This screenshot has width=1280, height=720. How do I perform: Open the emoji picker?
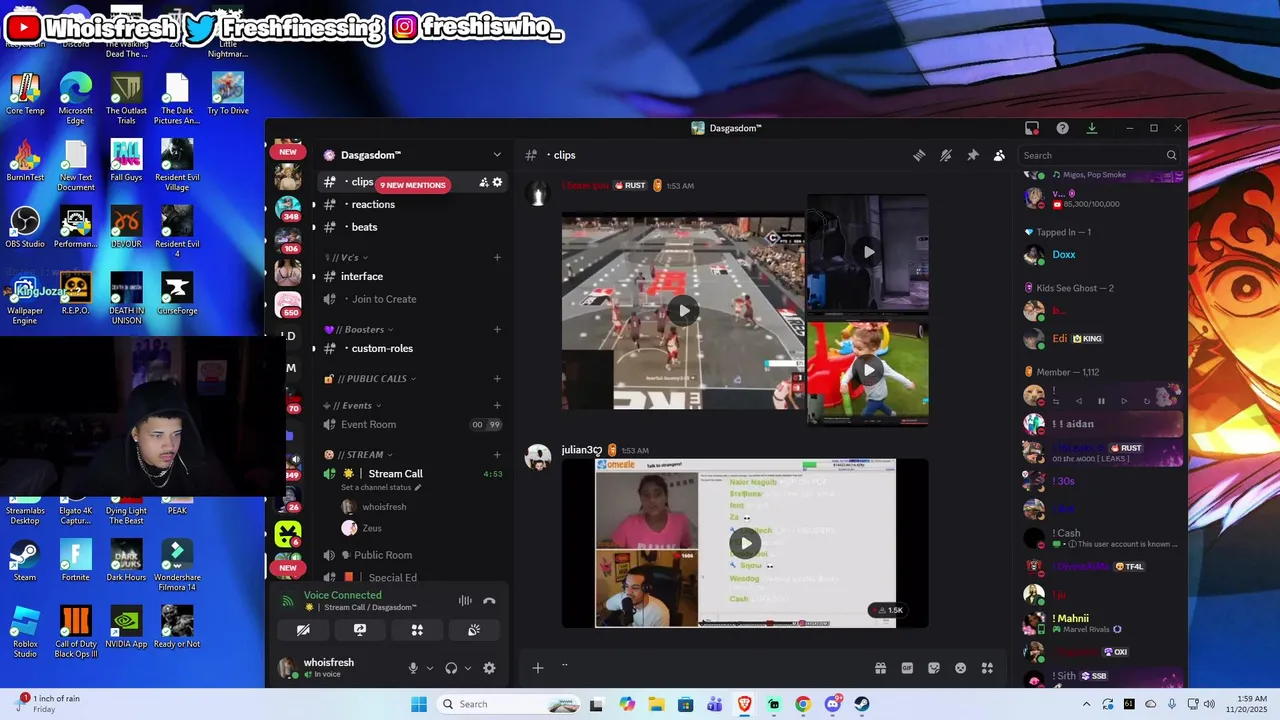(961, 668)
